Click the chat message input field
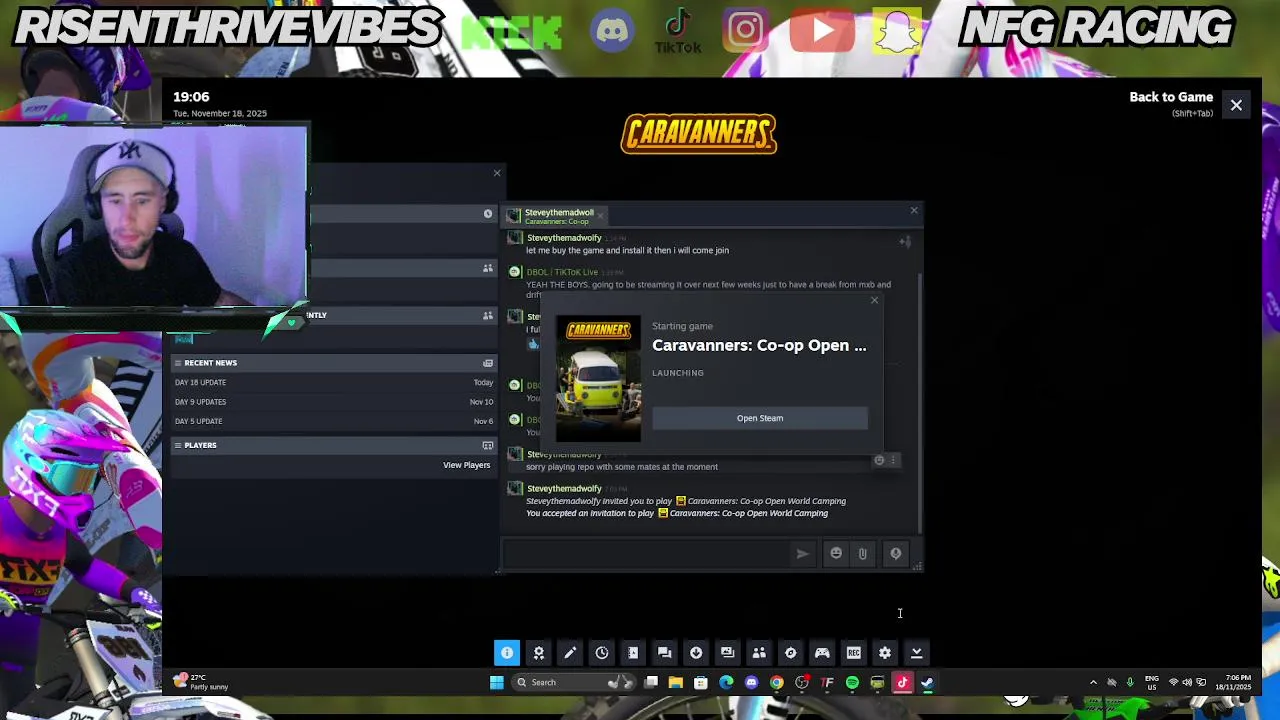 [646, 553]
